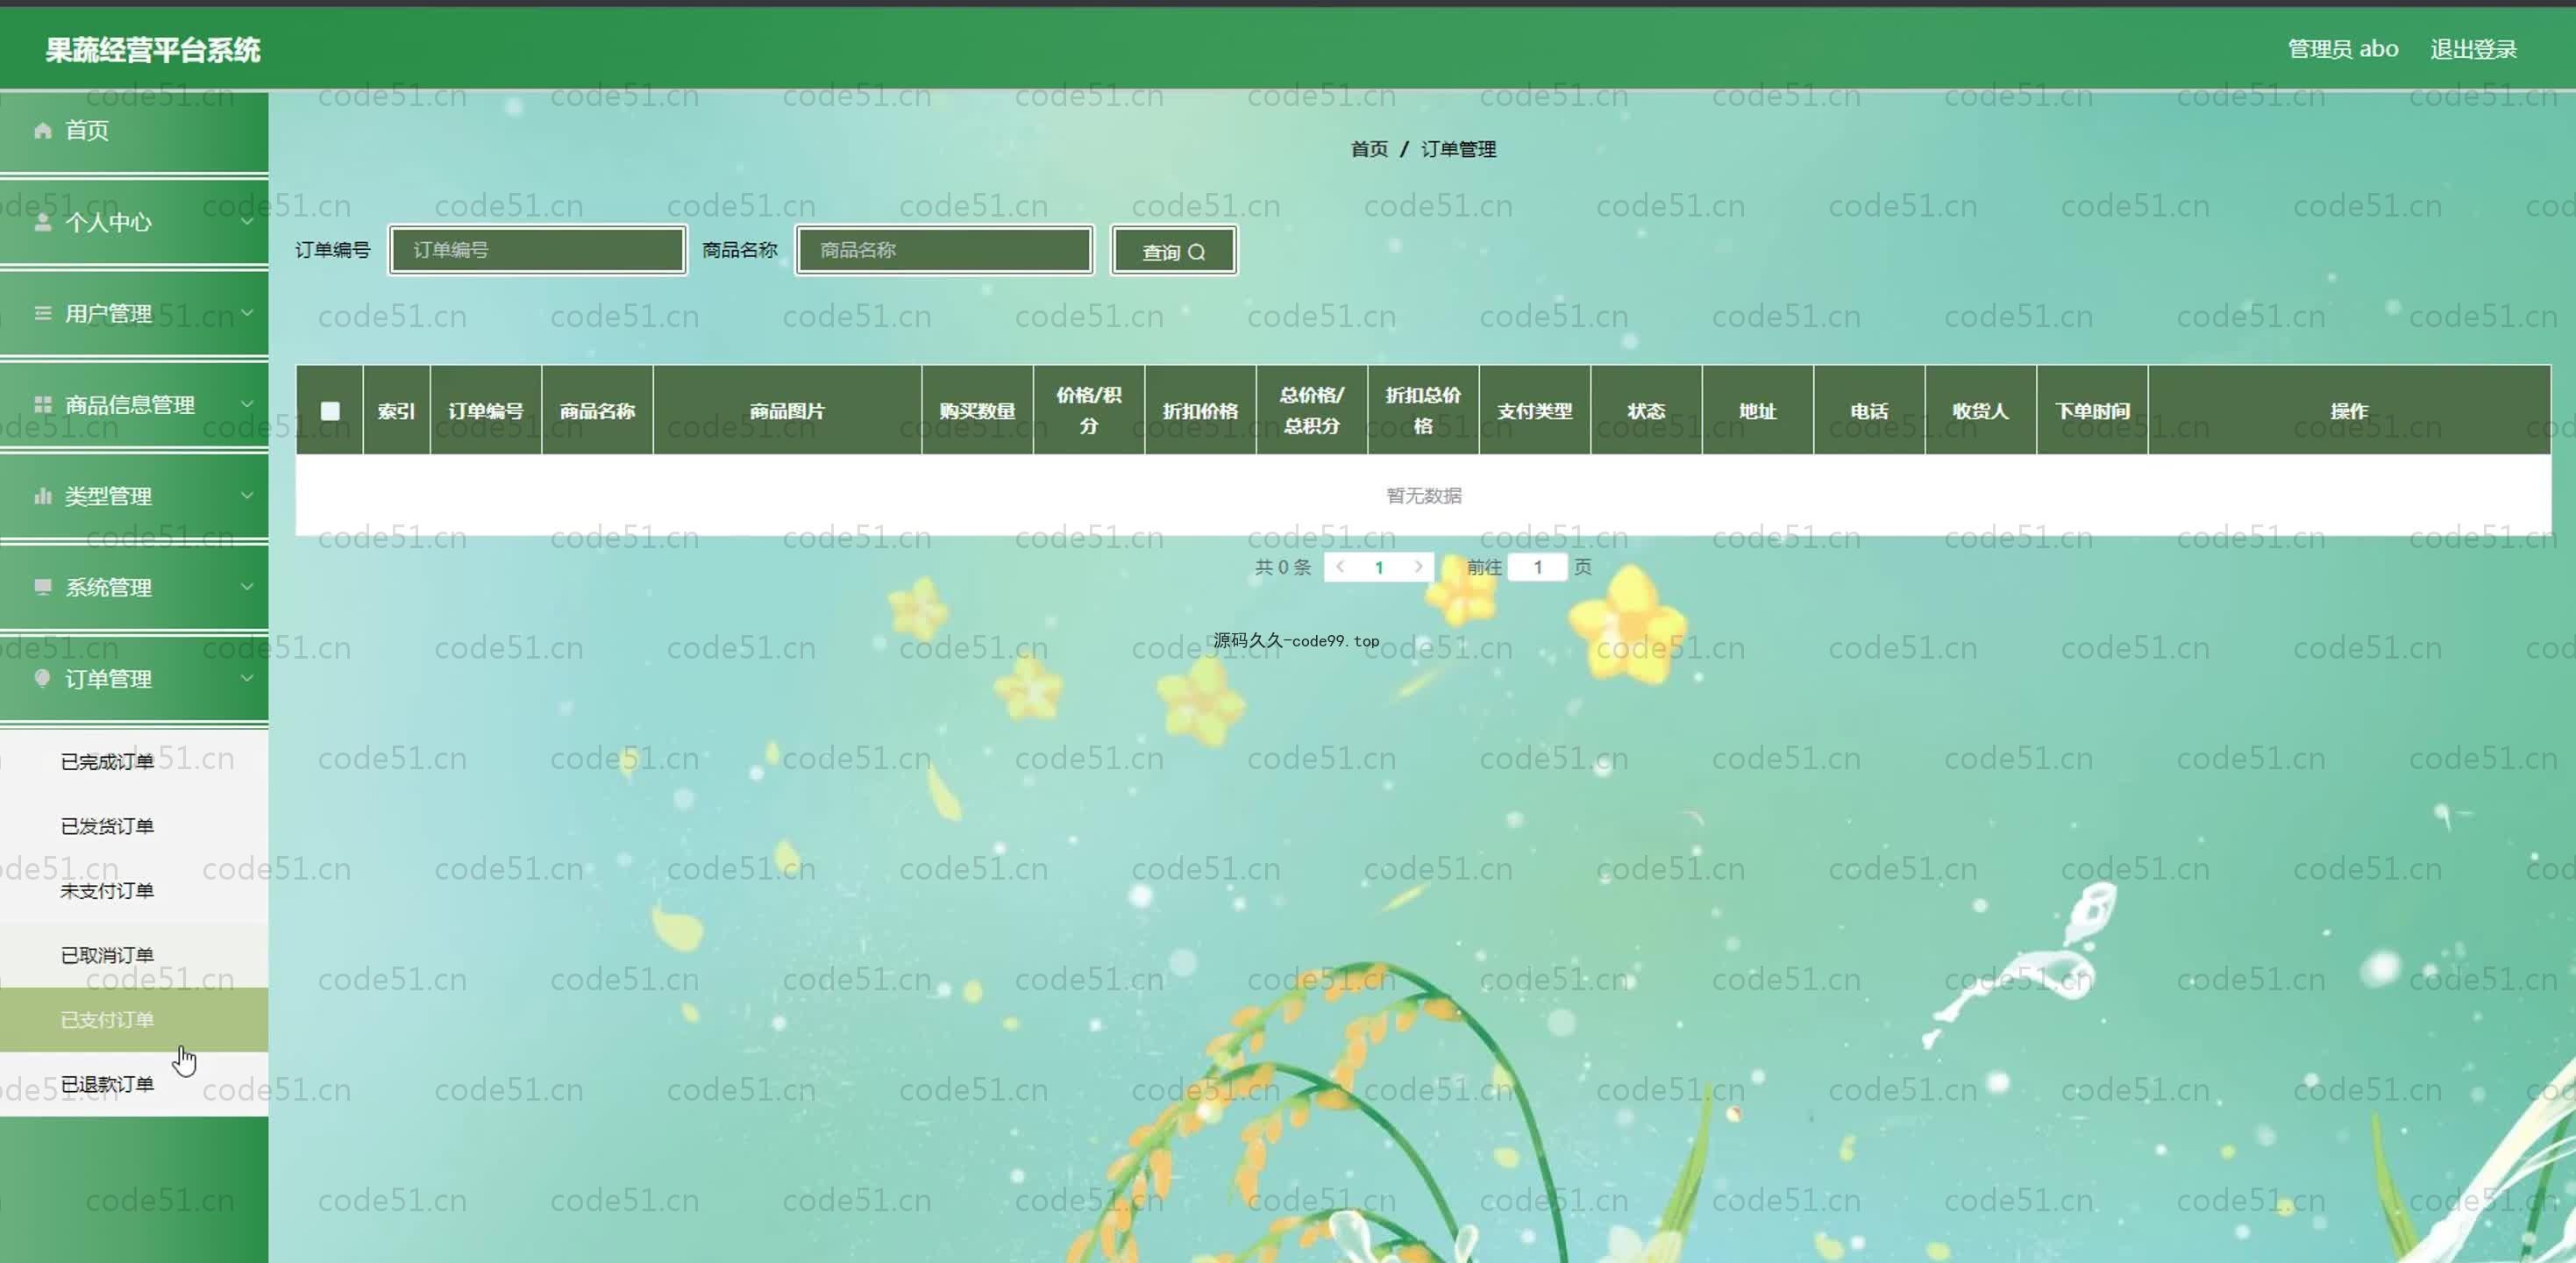Toggle the select-all checkbox in table header

coord(330,411)
